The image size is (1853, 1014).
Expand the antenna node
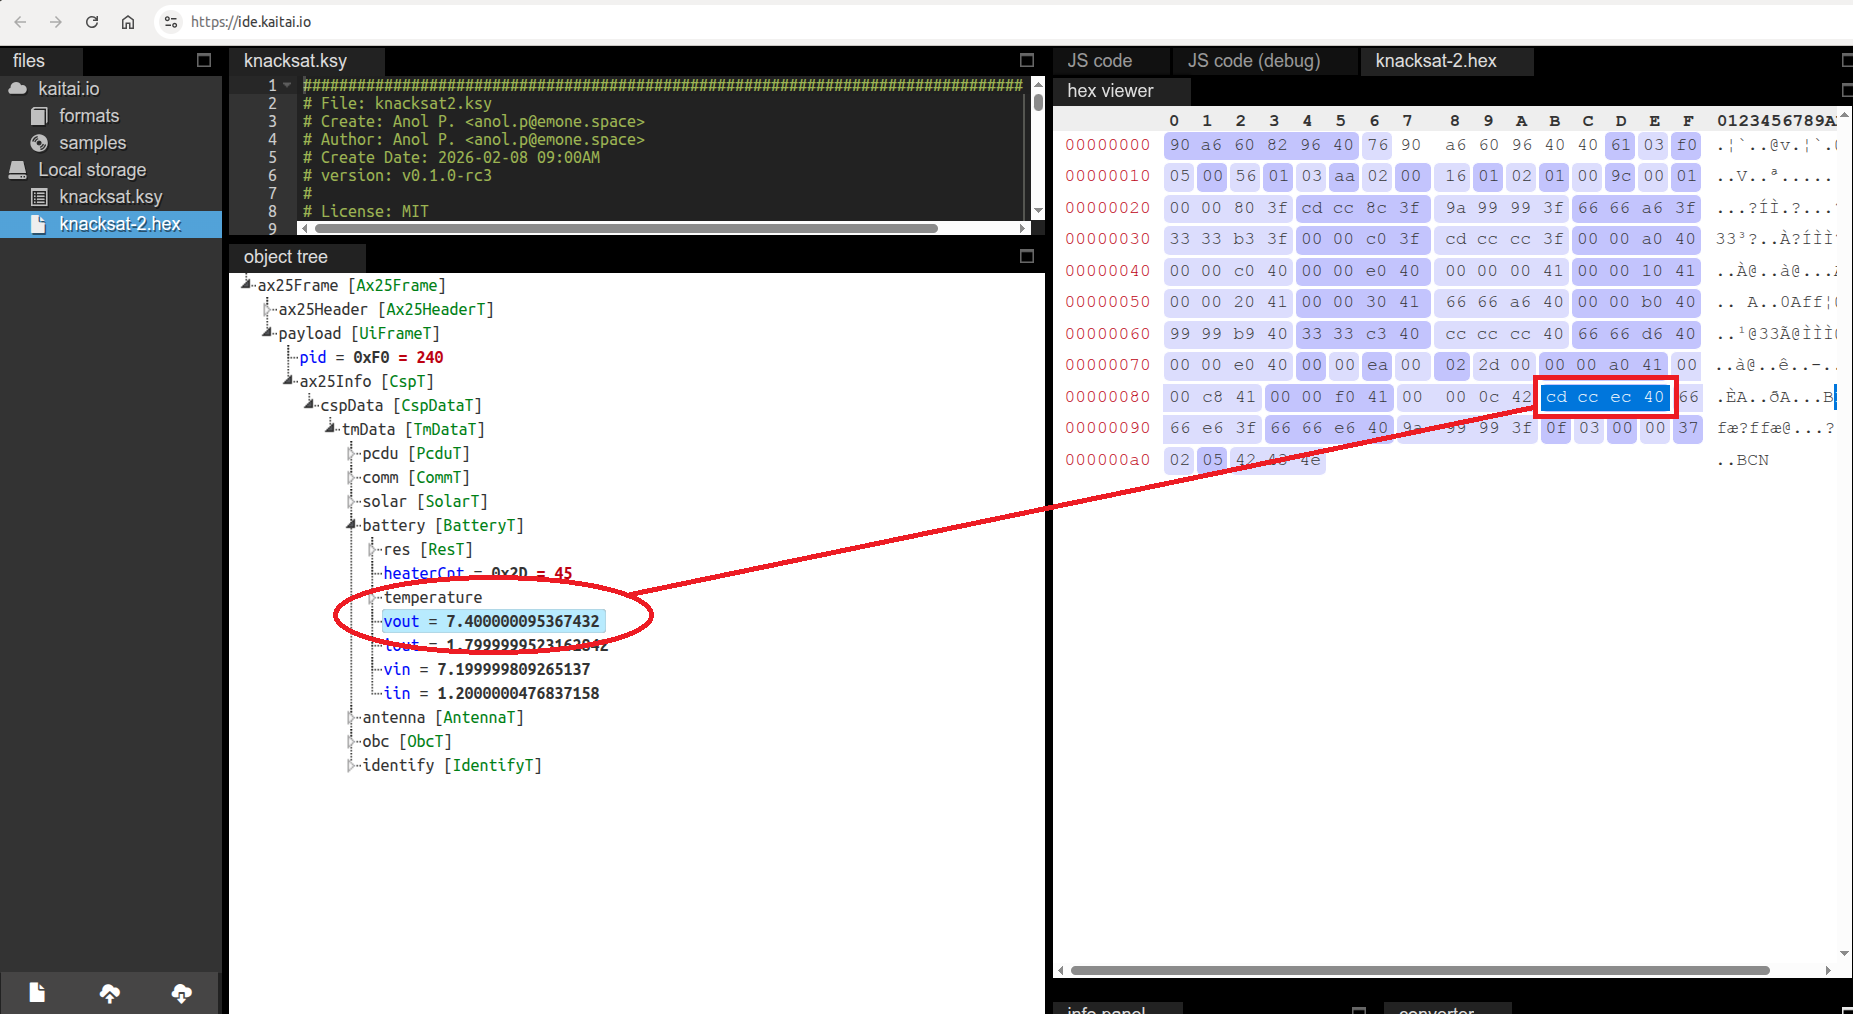(x=351, y=718)
